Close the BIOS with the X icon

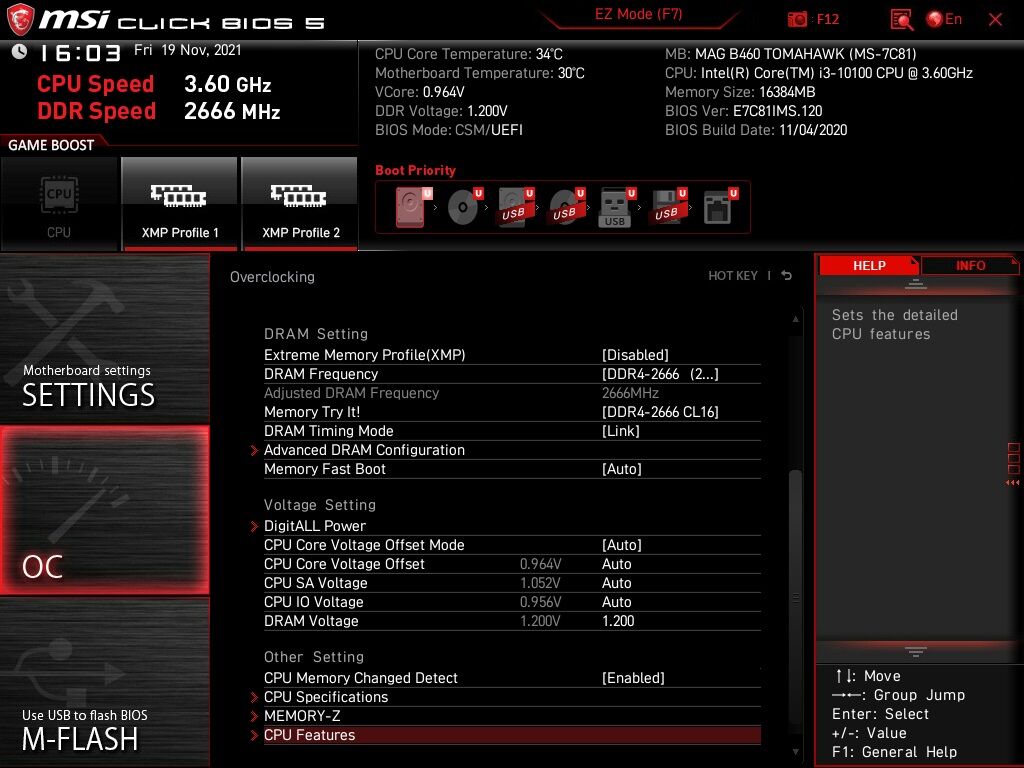pyautogui.click(x=995, y=20)
